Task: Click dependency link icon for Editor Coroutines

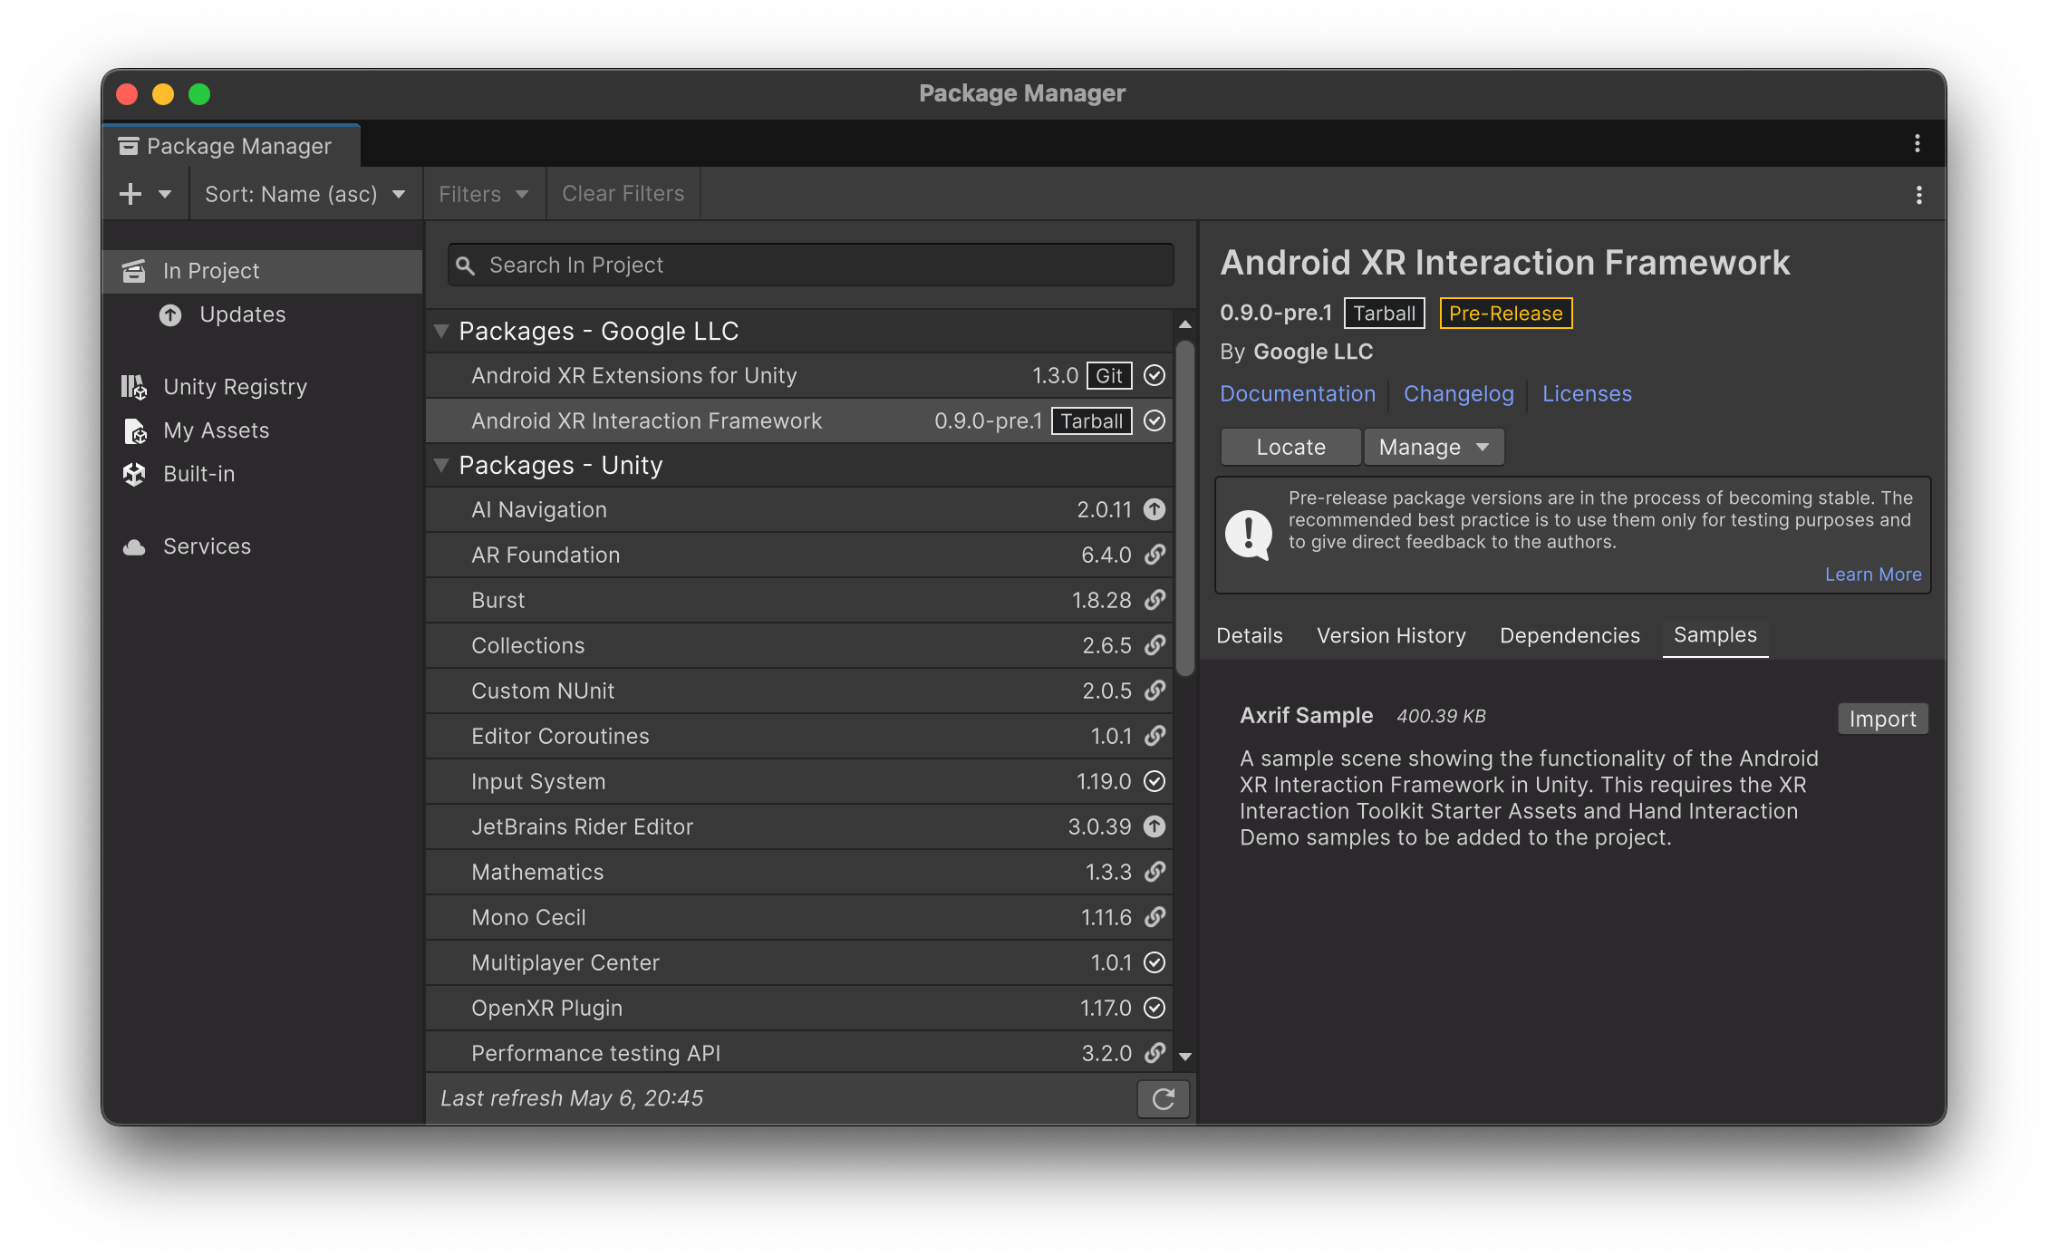Action: (1154, 736)
